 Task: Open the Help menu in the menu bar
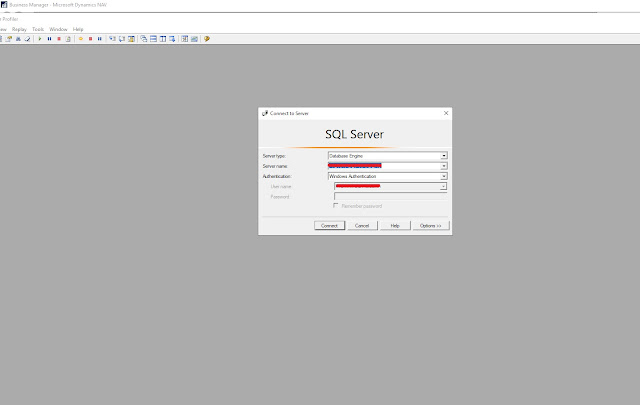(x=78, y=29)
